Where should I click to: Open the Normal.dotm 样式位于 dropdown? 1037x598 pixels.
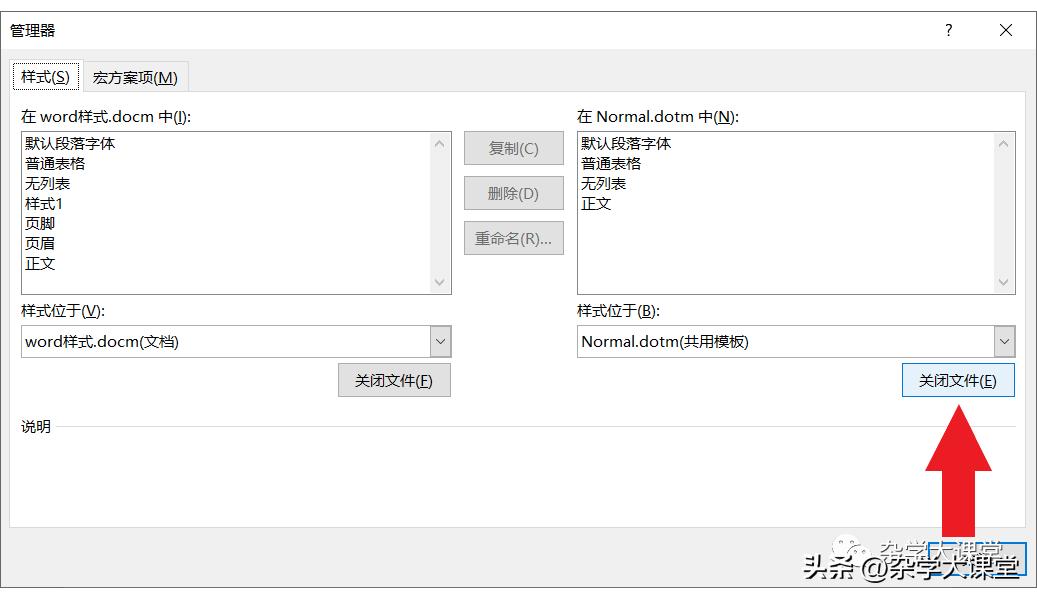coord(1005,341)
